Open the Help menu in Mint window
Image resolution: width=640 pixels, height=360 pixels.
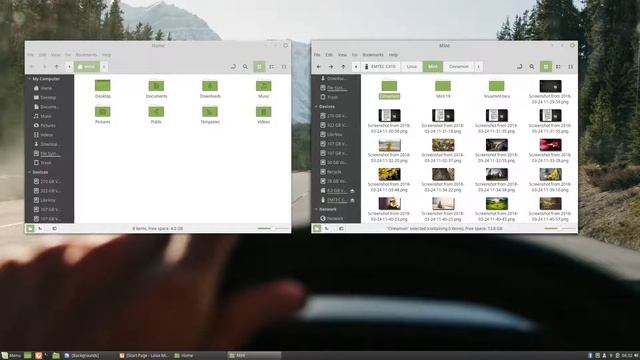coord(393,55)
